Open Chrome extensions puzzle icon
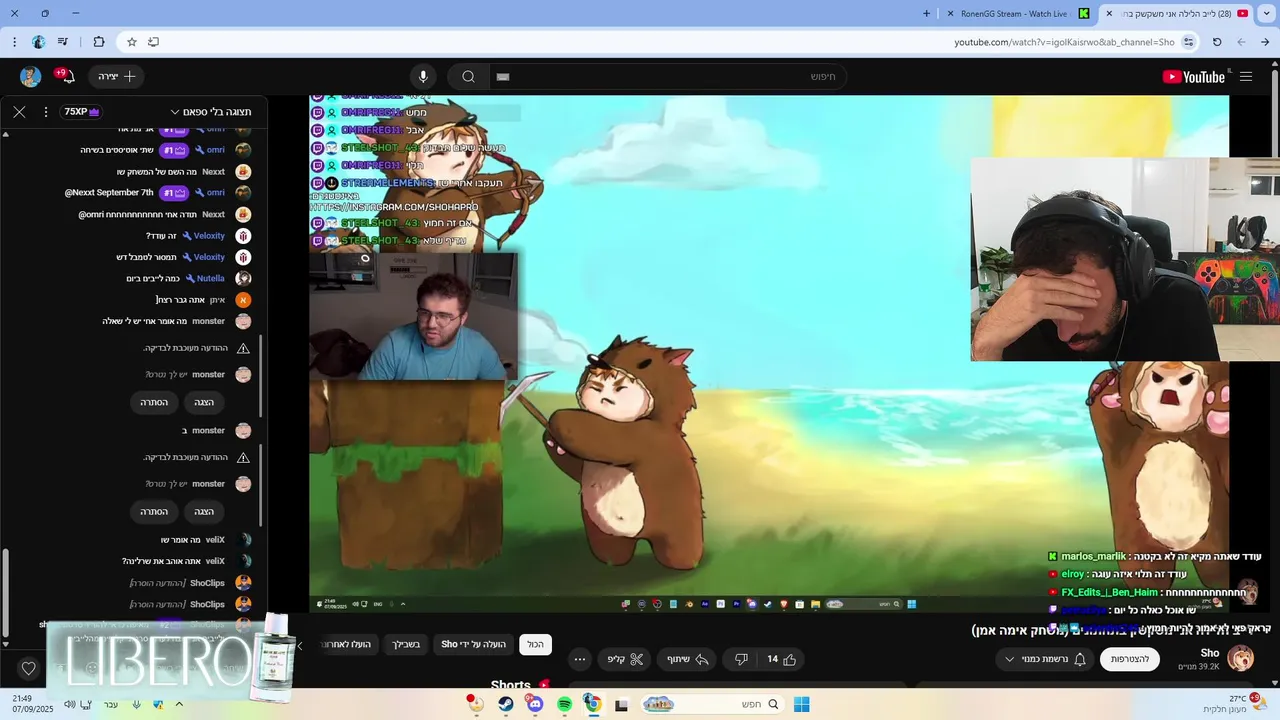This screenshot has height=720, width=1280. [x=98, y=42]
